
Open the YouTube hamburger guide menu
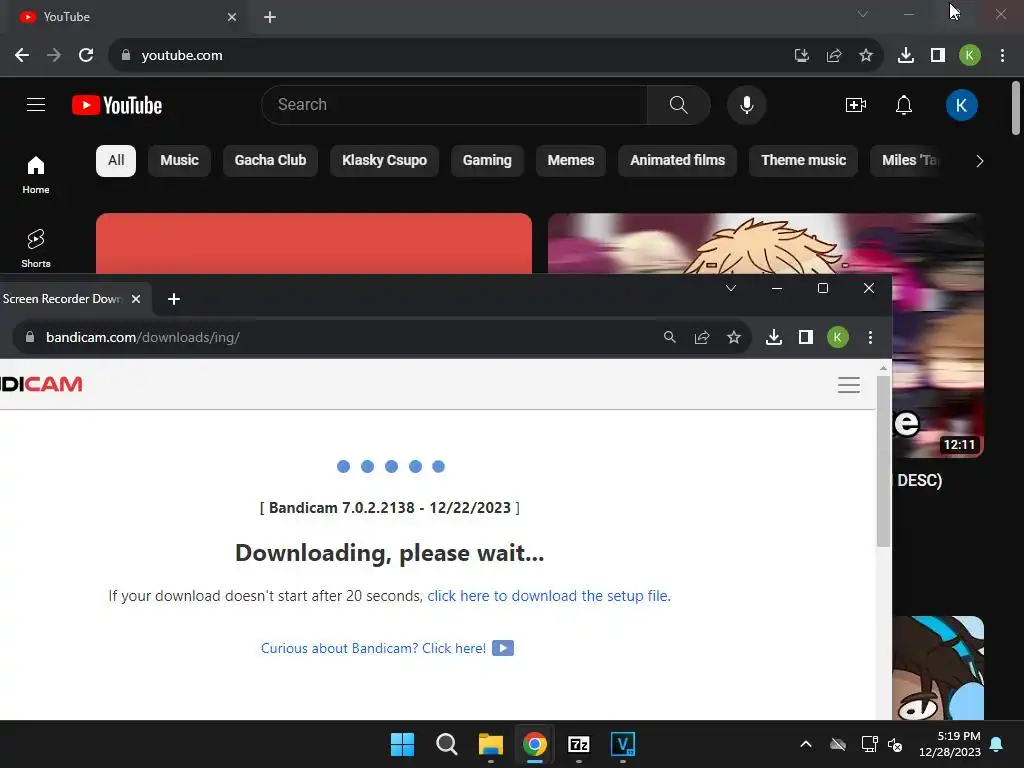click(x=36, y=104)
